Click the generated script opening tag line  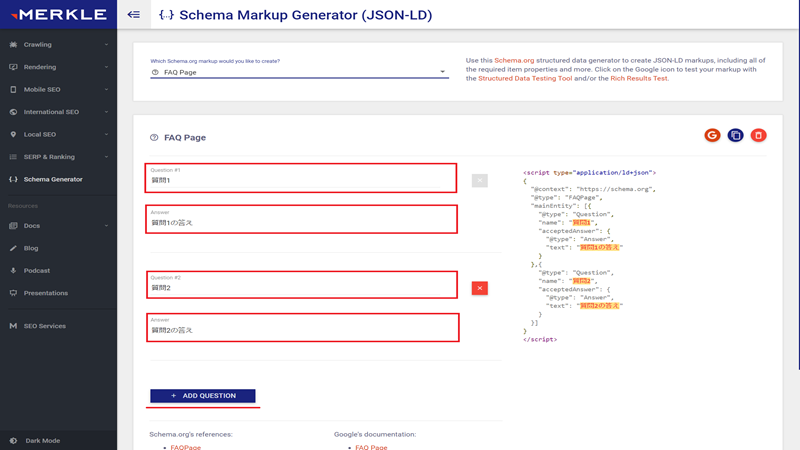pos(589,173)
